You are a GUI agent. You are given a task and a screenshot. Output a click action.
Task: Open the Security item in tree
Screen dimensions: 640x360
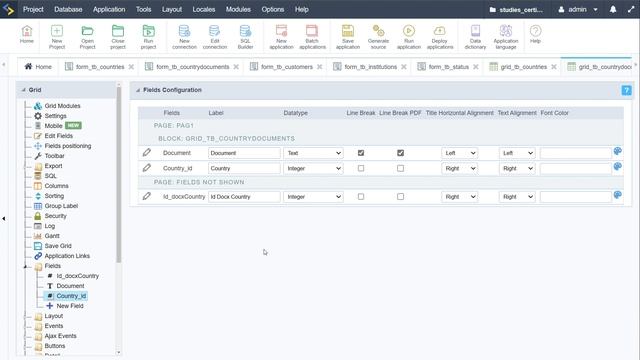point(55,216)
